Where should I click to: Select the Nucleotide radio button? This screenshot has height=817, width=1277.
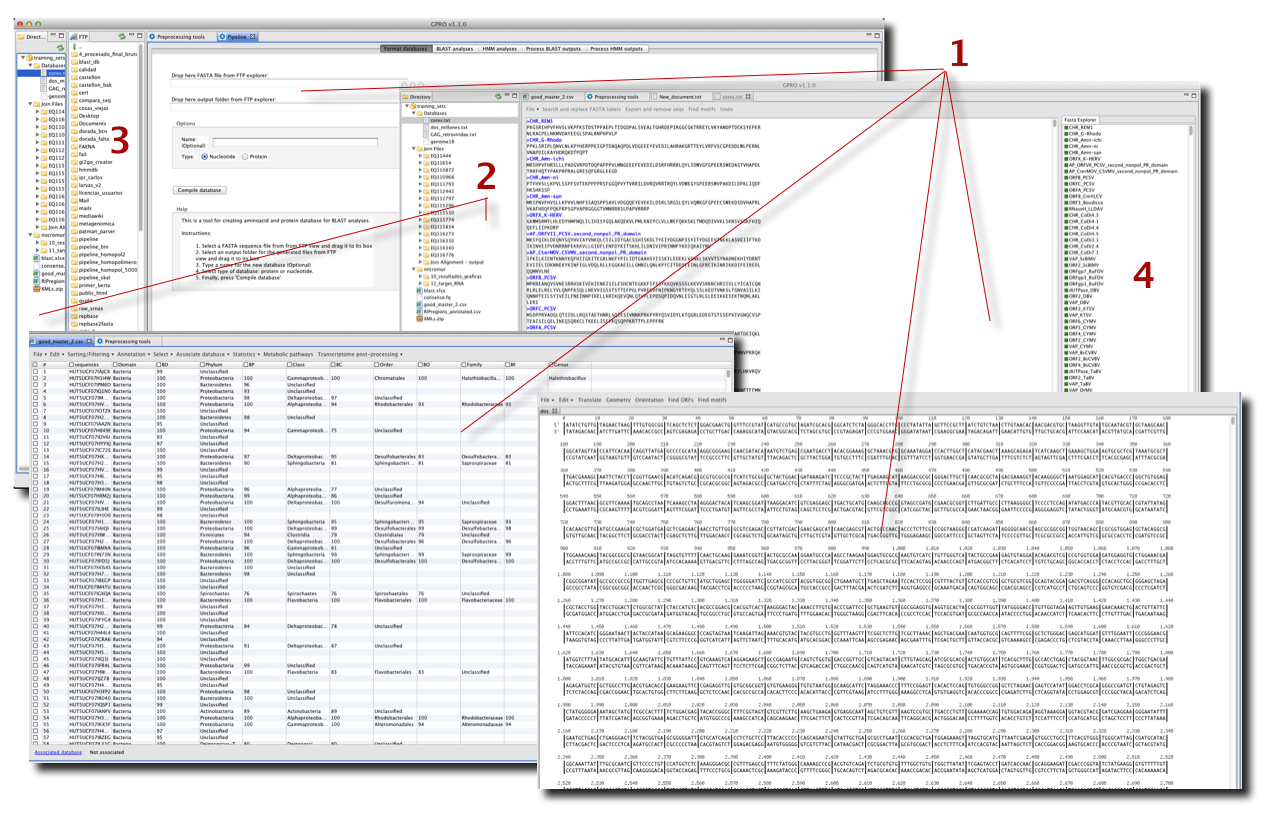206,157
